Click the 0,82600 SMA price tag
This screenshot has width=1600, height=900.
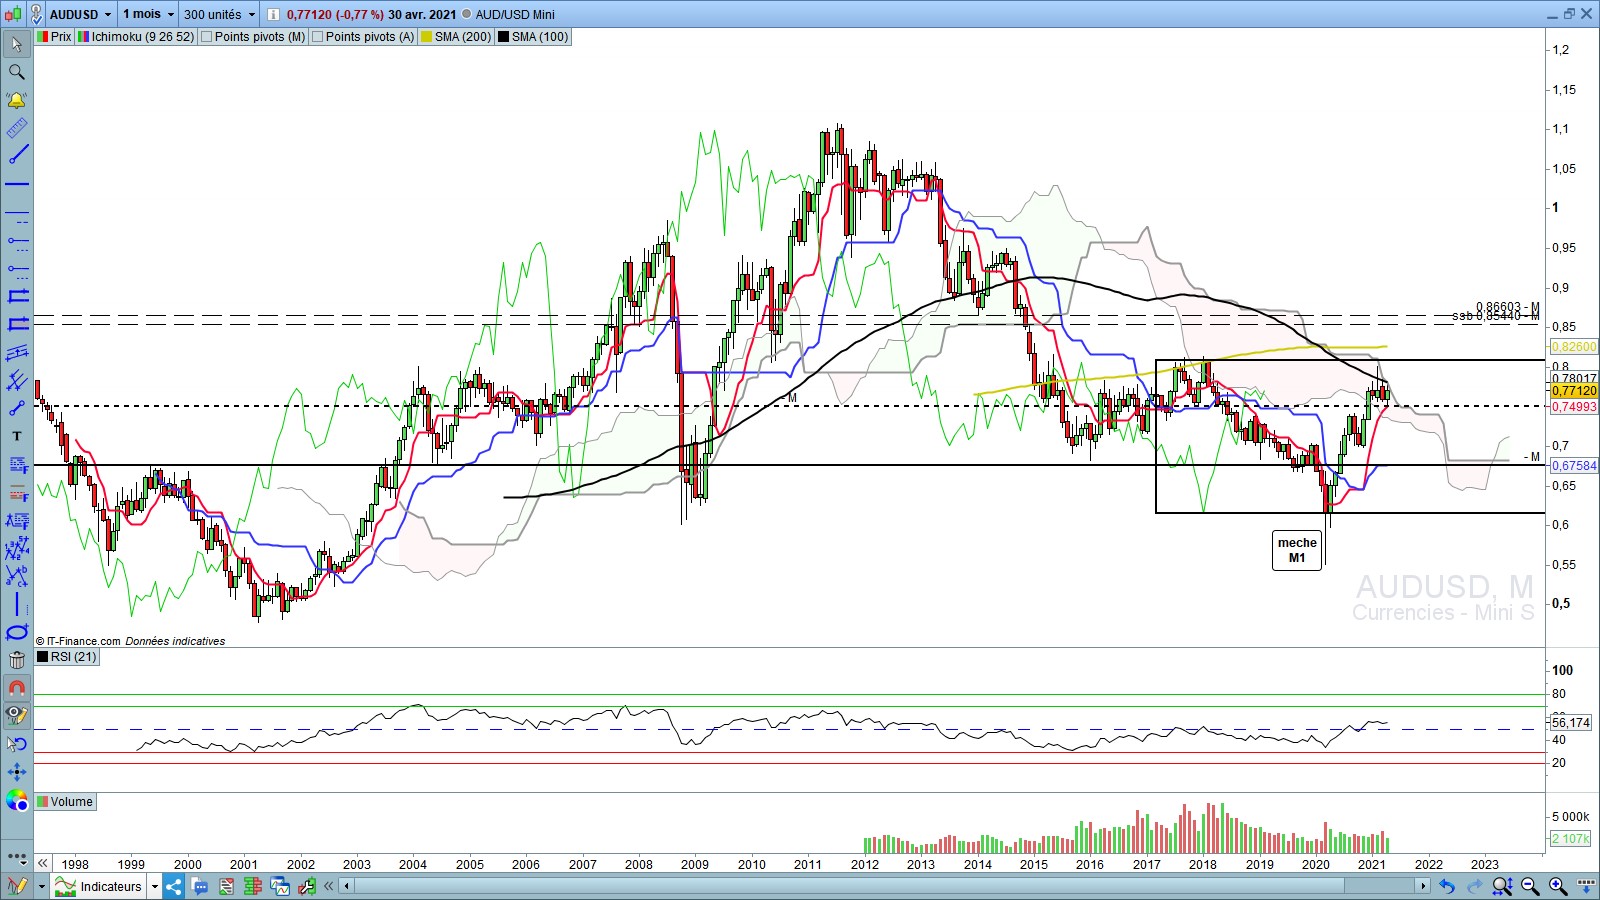pos(1573,347)
